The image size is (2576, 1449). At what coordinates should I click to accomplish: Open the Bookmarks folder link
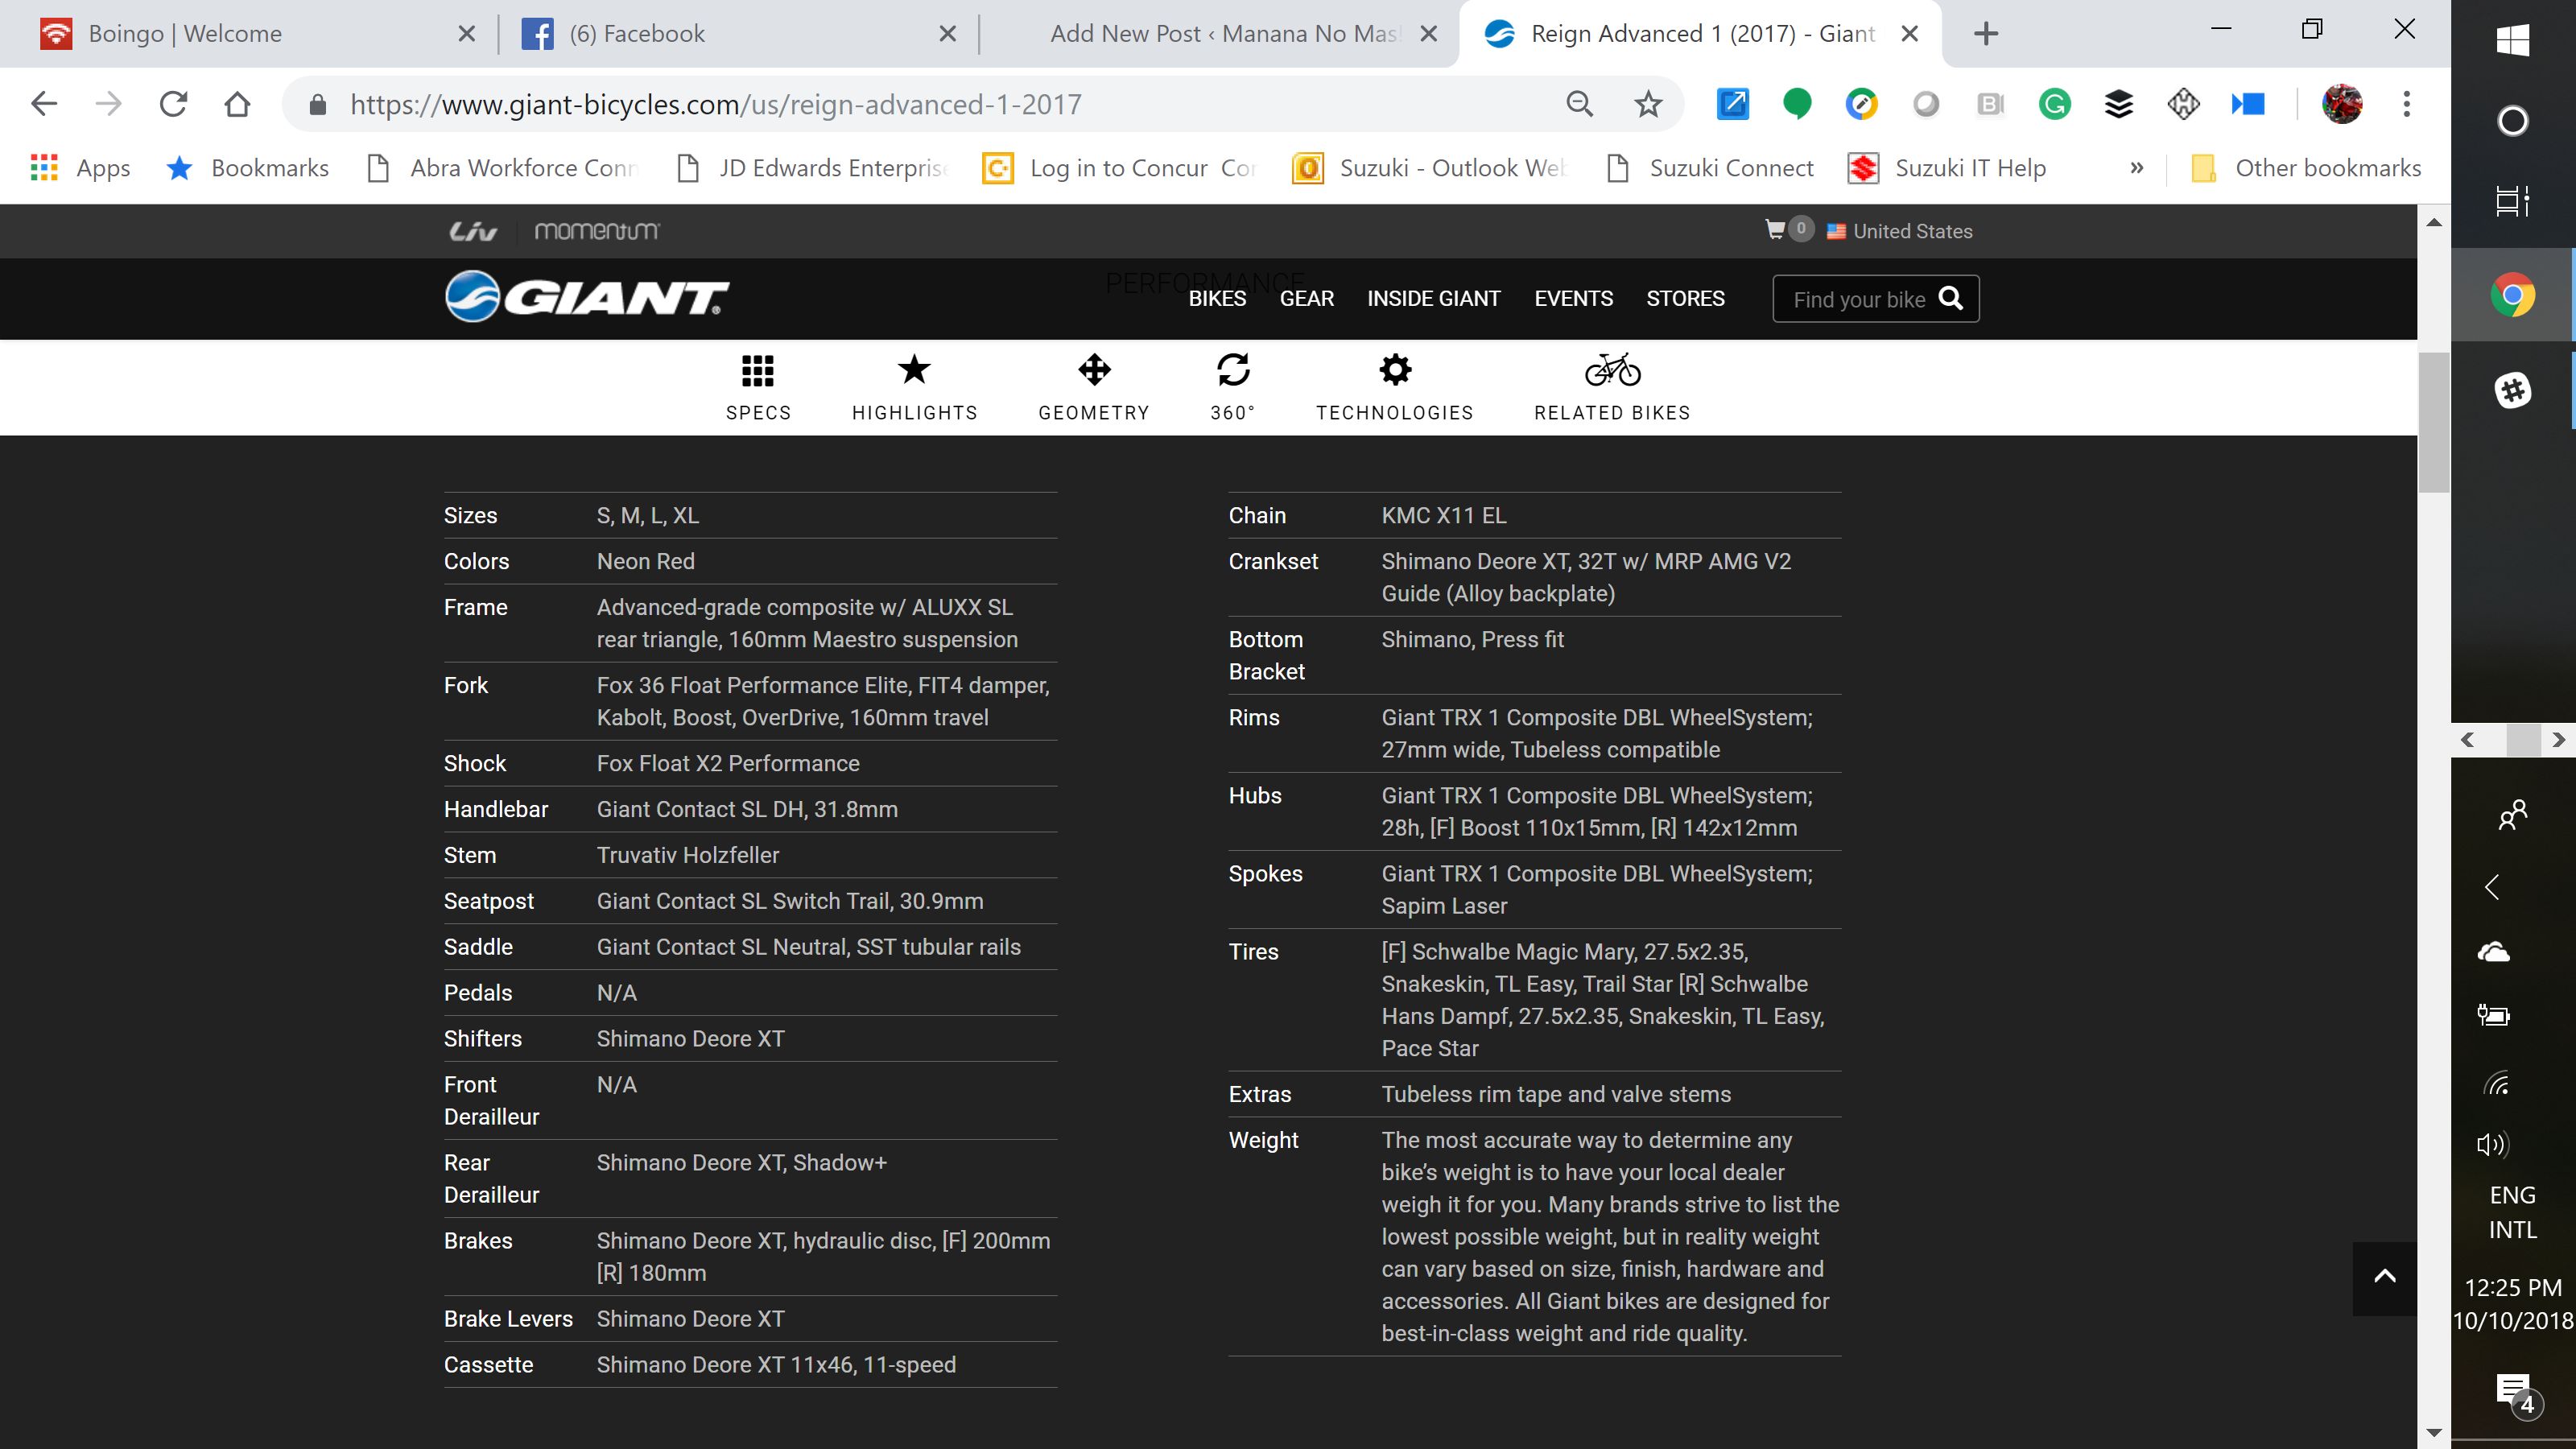click(x=248, y=168)
